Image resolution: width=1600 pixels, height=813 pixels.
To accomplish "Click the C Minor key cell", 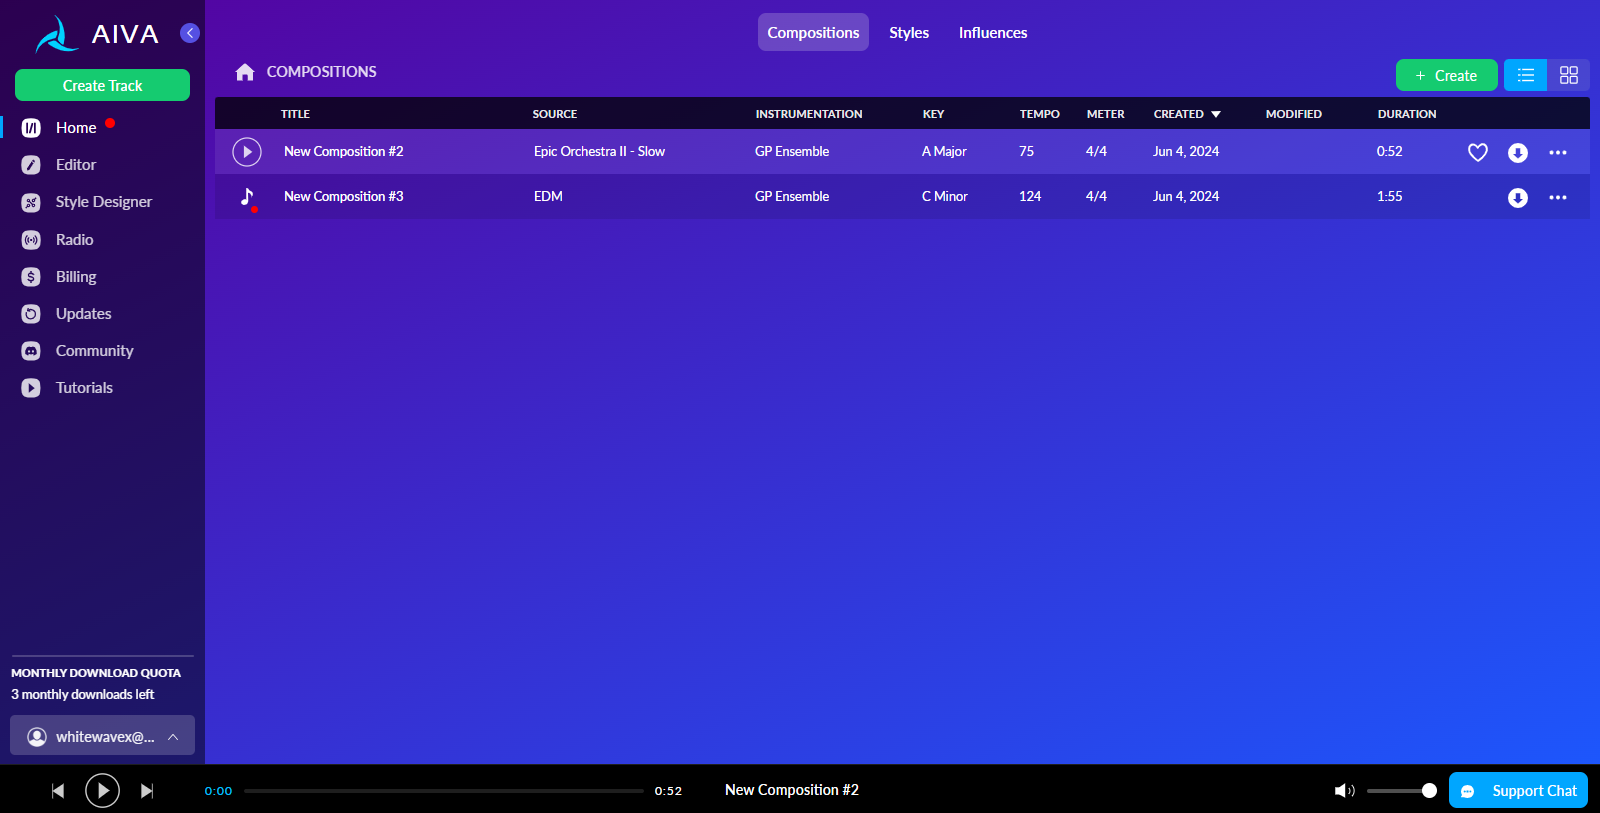I will click(945, 197).
